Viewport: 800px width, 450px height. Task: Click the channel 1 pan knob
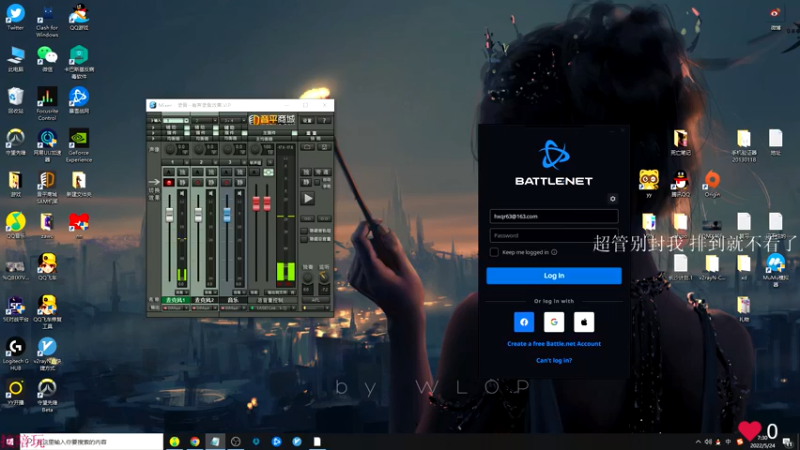pyautogui.click(x=170, y=149)
